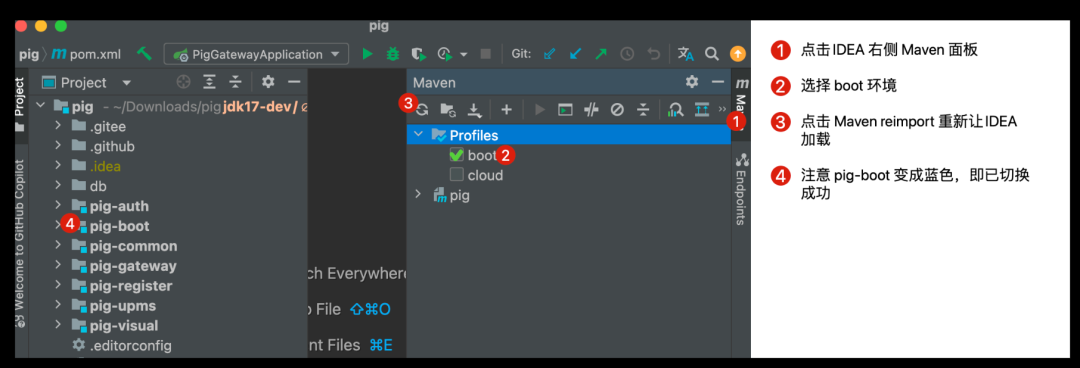Image resolution: width=1080 pixels, height=368 pixels.
Task: Select the .github folder
Action: pos(112,146)
